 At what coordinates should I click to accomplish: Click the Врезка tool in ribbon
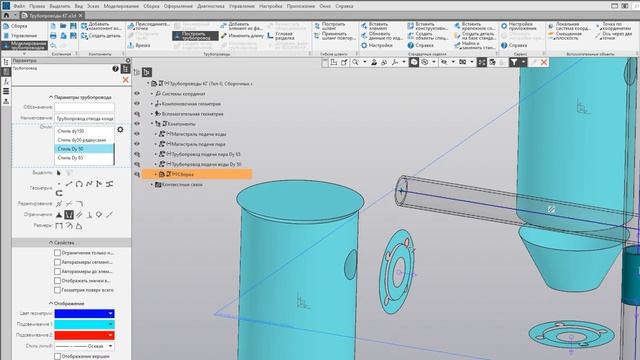point(138,45)
